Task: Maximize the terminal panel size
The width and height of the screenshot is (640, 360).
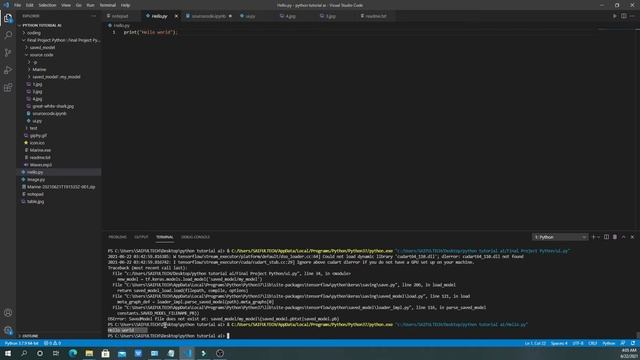Action: coord(624,237)
